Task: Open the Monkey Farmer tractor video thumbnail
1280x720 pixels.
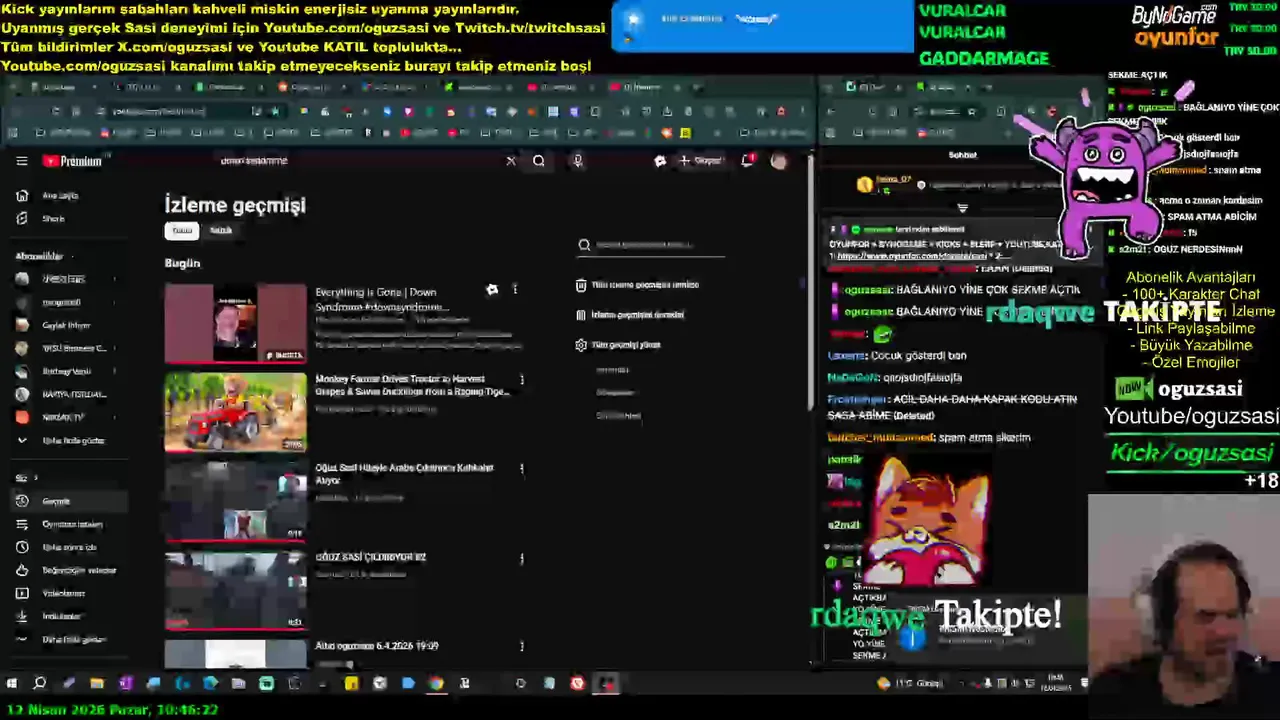Action: (x=236, y=412)
